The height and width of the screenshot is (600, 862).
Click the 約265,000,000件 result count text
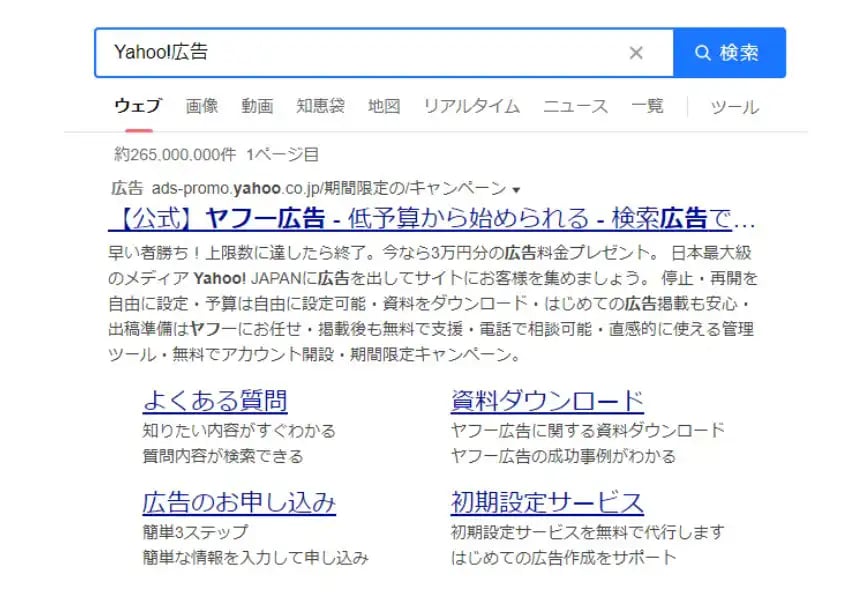[x=175, y=155]
